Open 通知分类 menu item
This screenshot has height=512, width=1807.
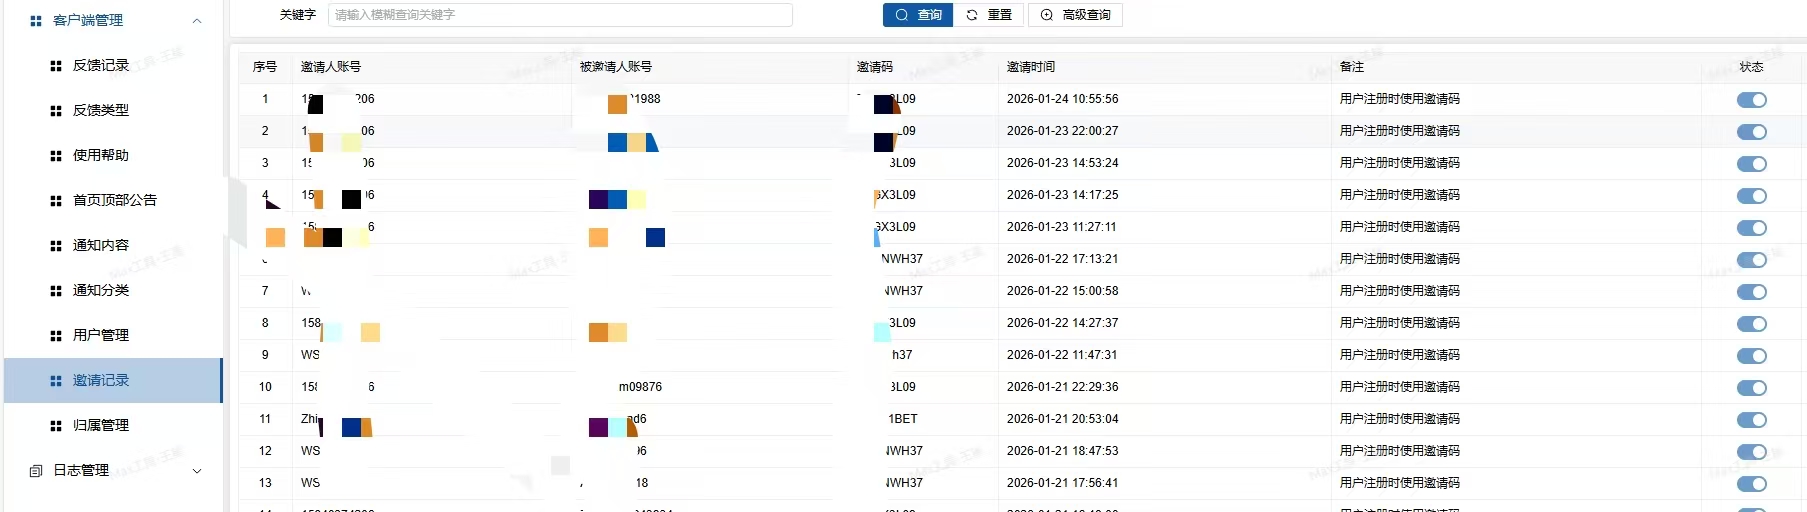pos(113,291)
